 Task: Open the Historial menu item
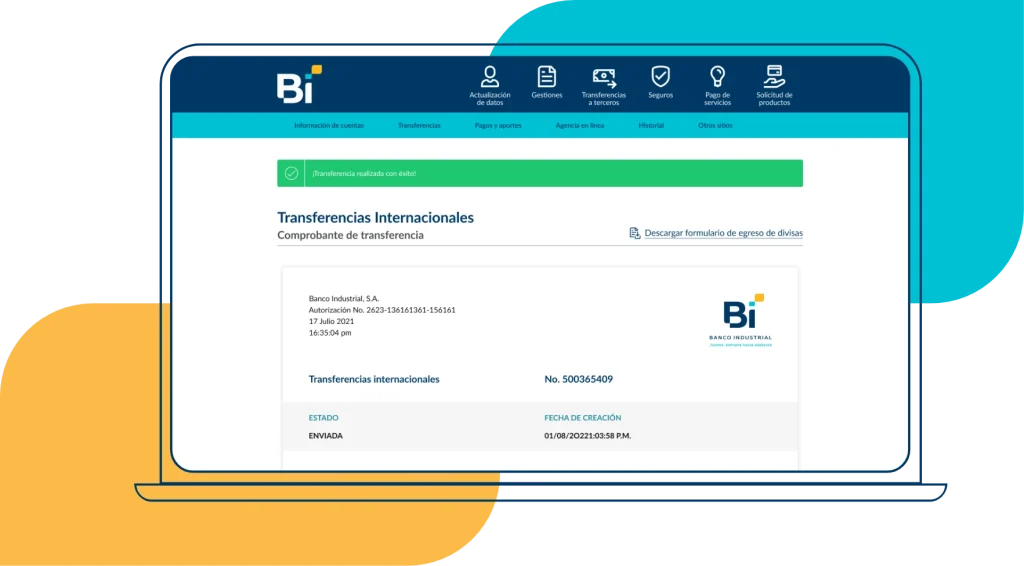coord(651,126)
